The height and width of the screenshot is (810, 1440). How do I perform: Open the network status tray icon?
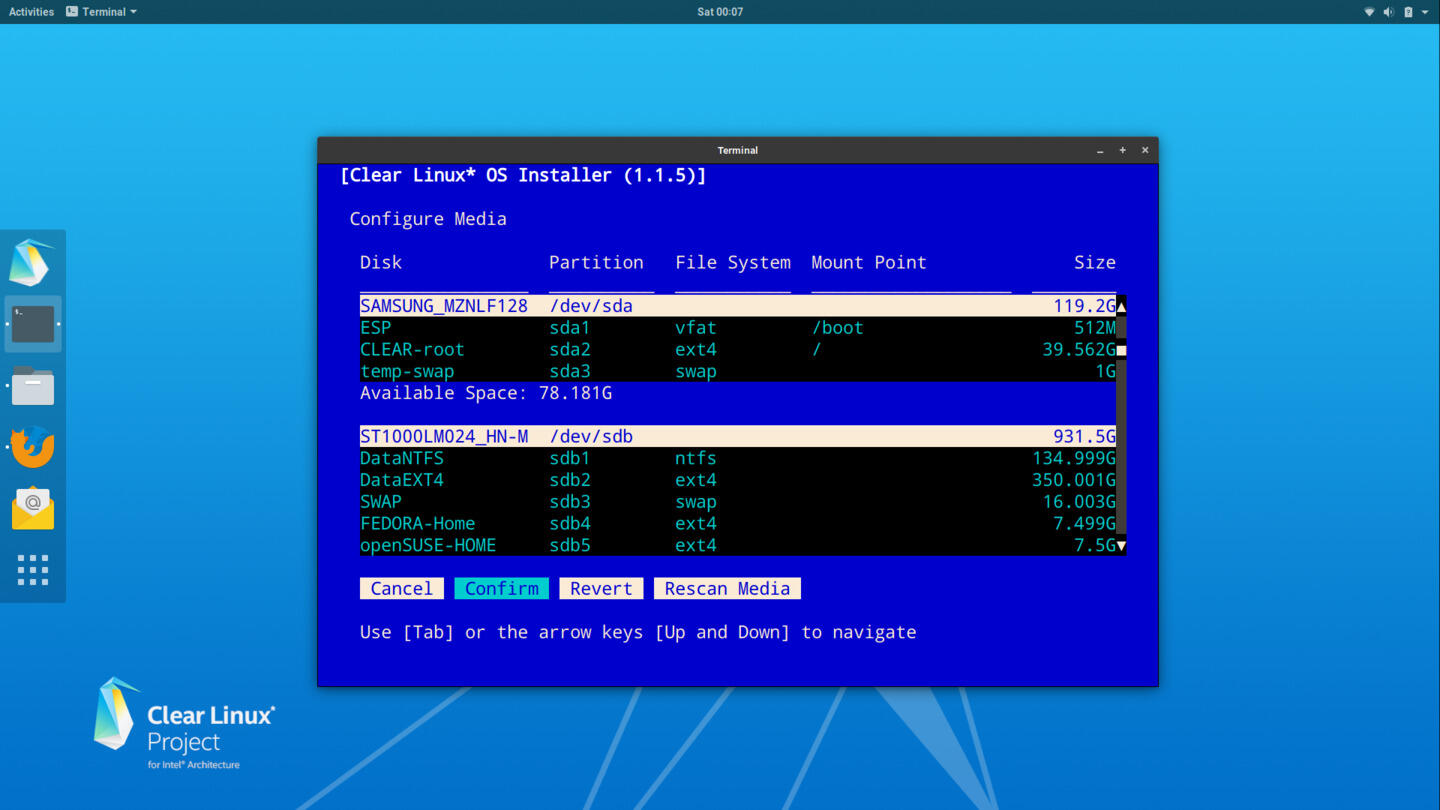[x=1369, y=12]
